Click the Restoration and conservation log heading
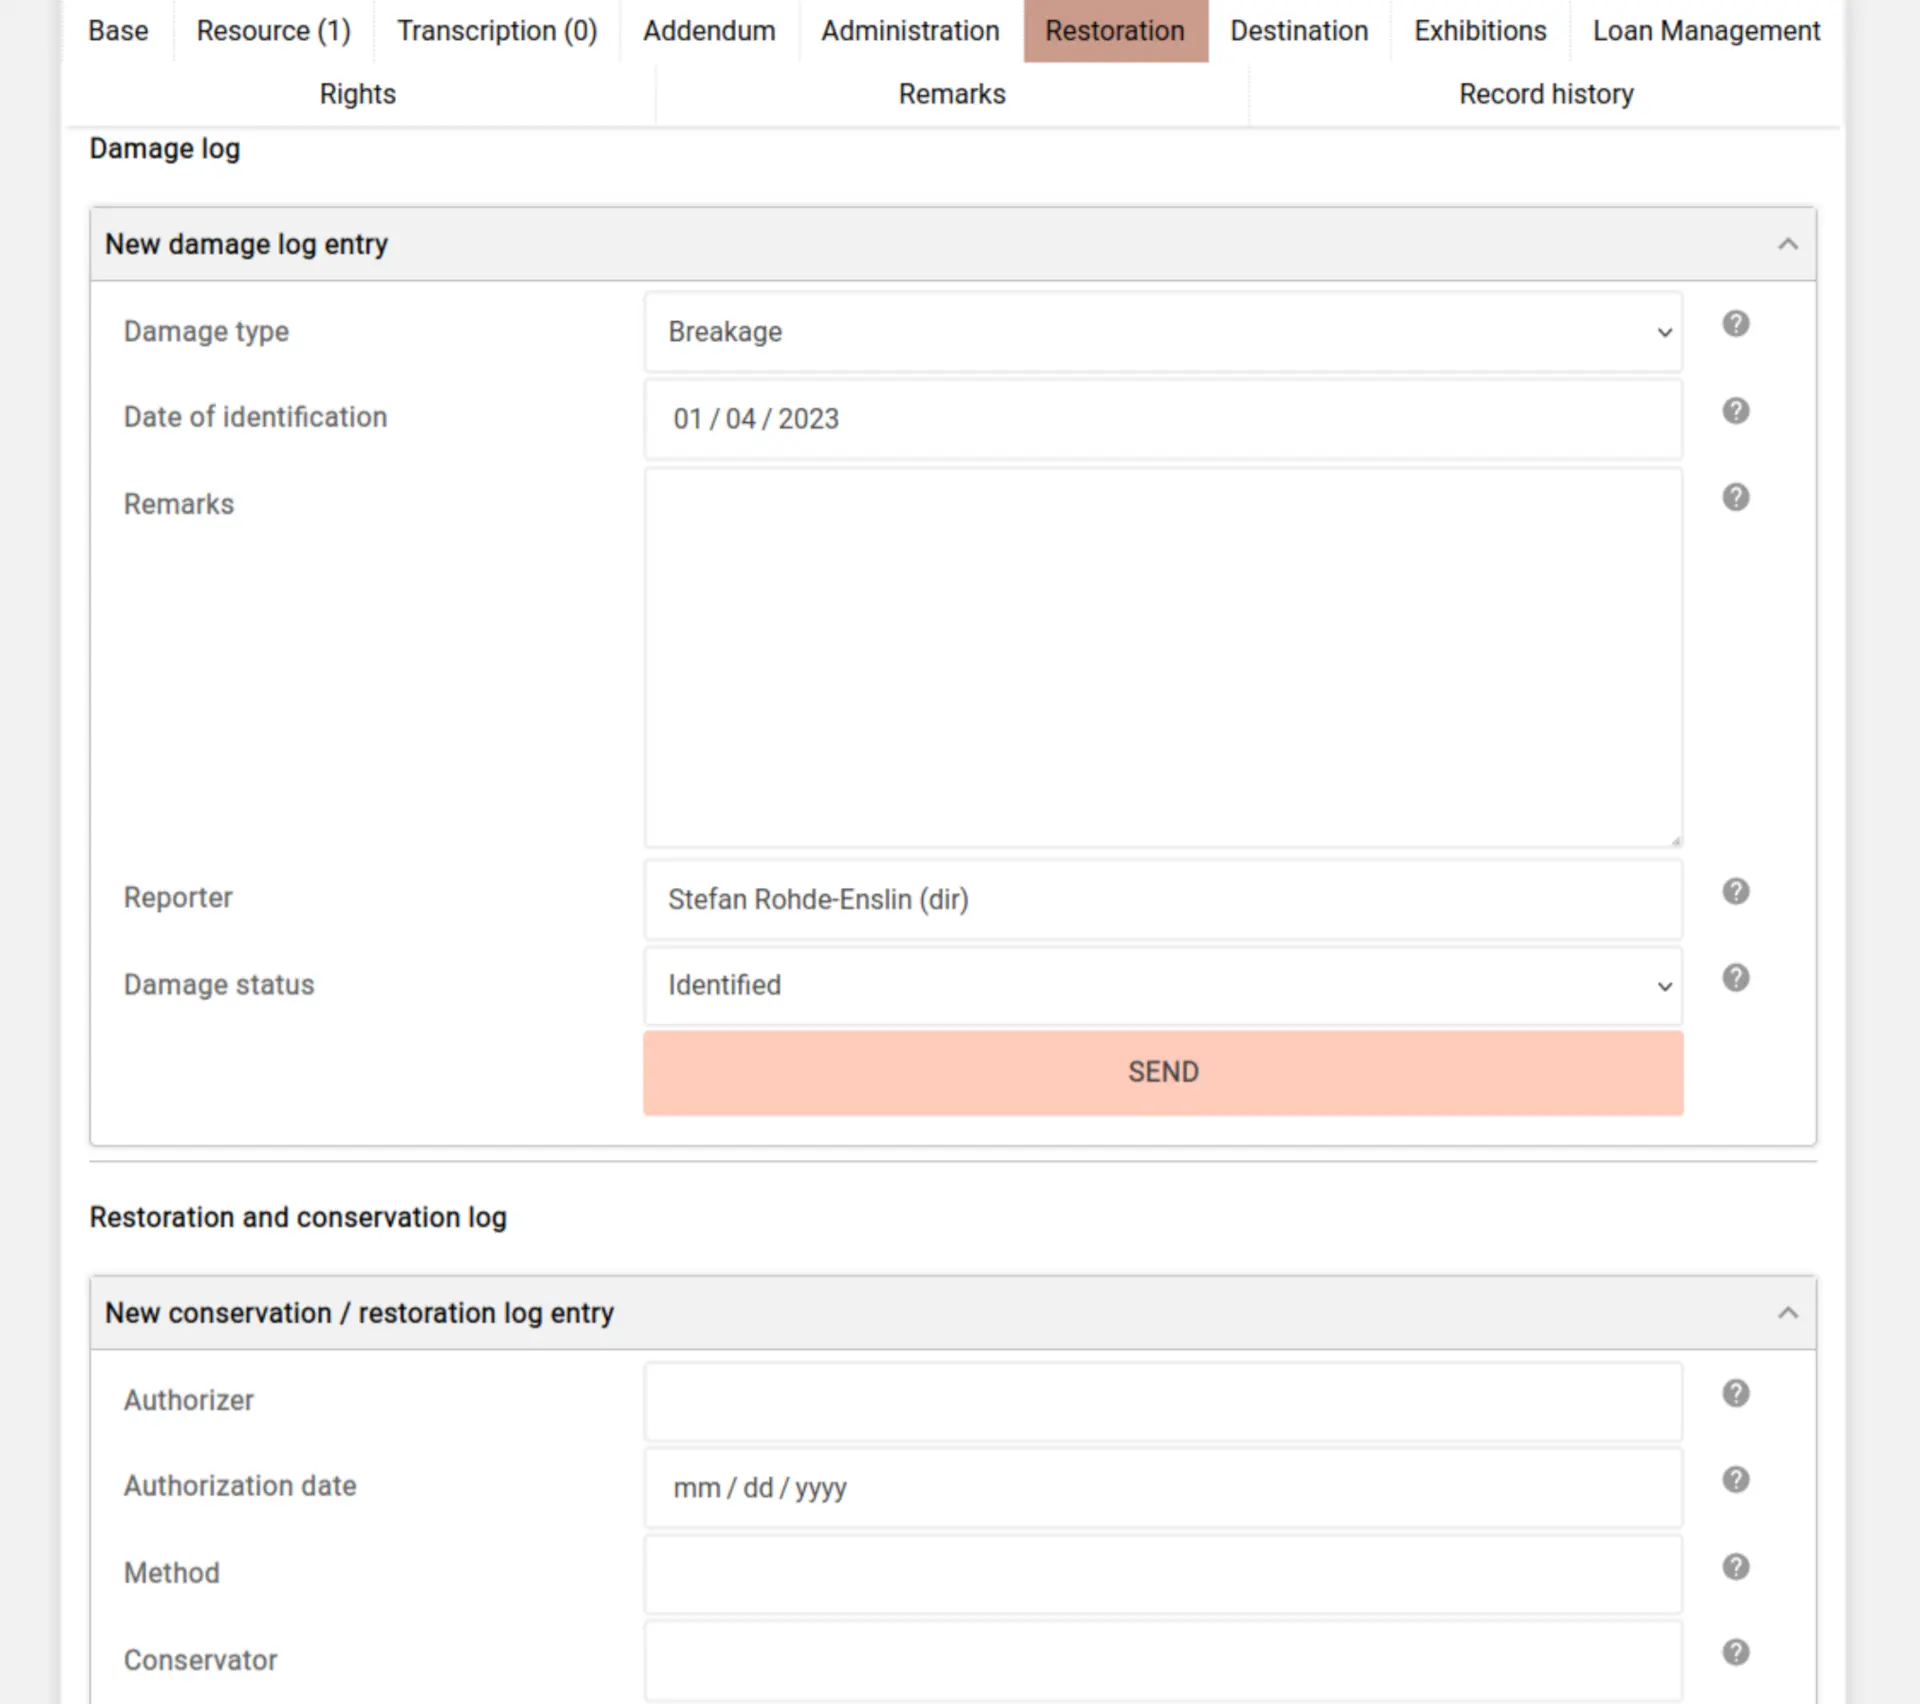 click(x=298, y=1218)
